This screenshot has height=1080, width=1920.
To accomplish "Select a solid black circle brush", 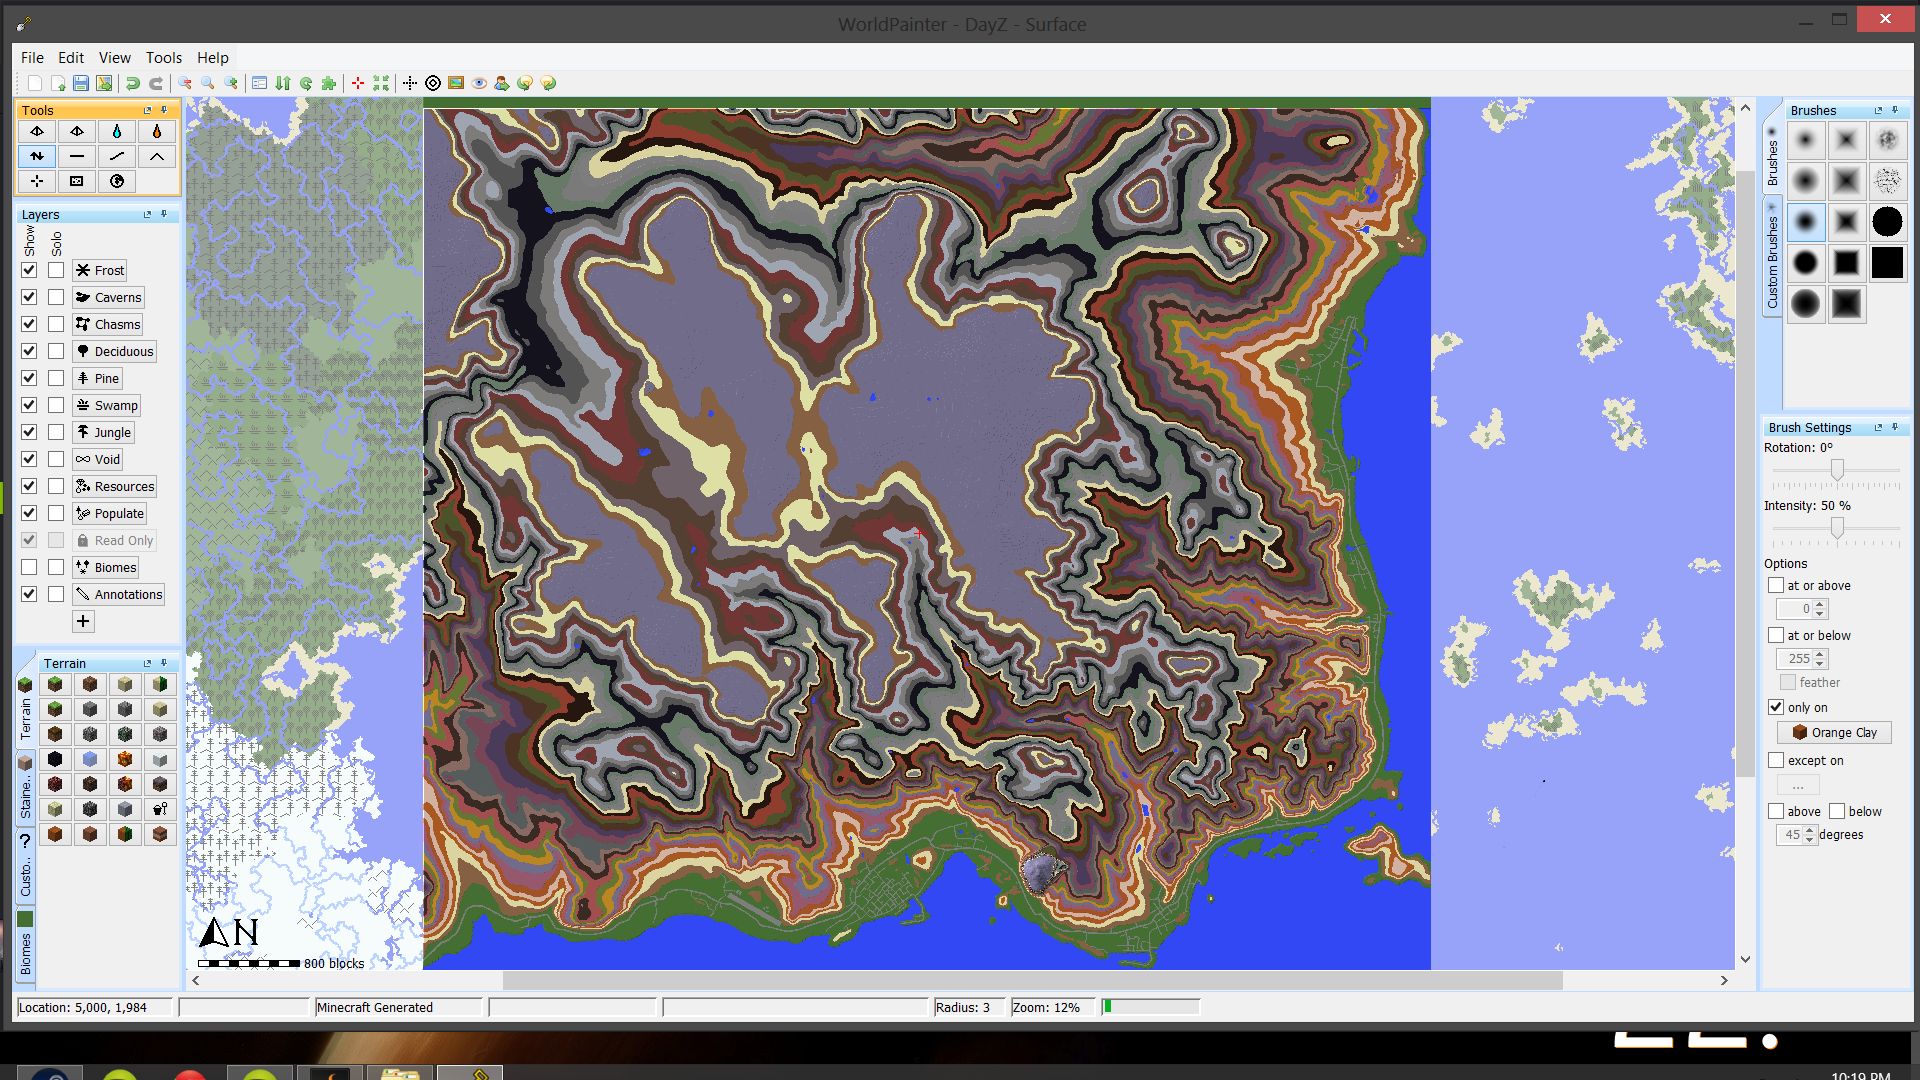I will [x=1888, y=222].
